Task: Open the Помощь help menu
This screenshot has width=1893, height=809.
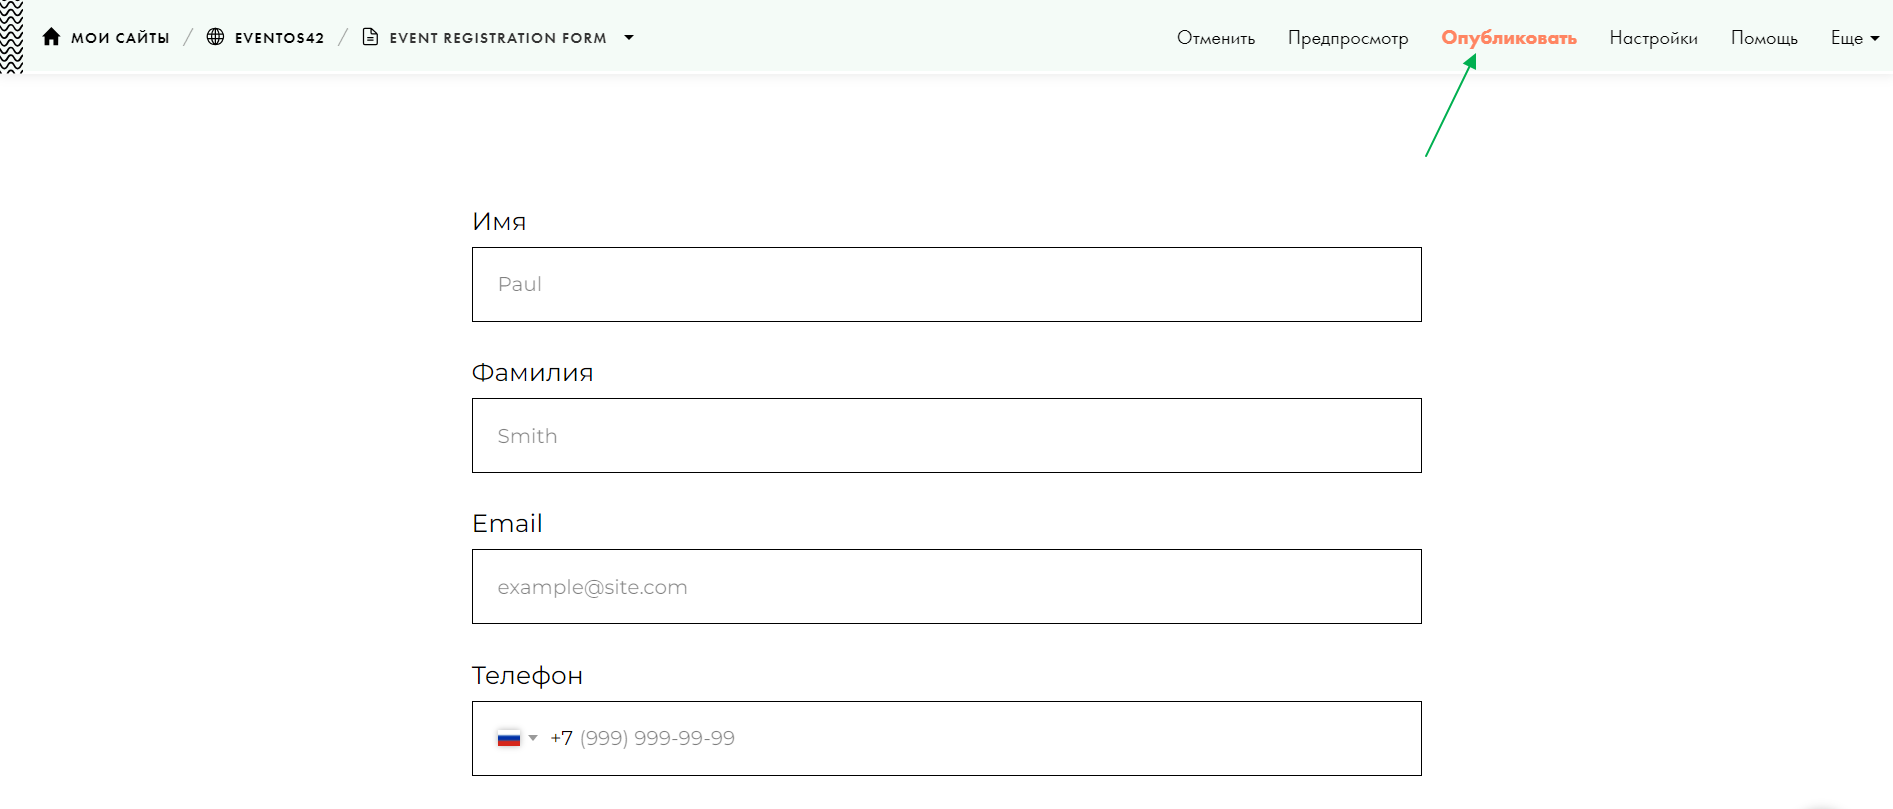Action: coord(1764,38)
